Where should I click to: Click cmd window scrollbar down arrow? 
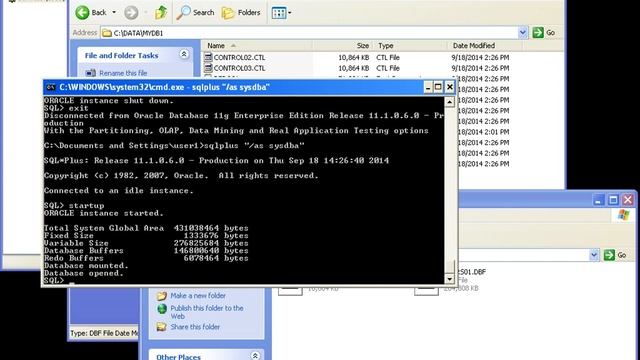(x=449, y=279)
